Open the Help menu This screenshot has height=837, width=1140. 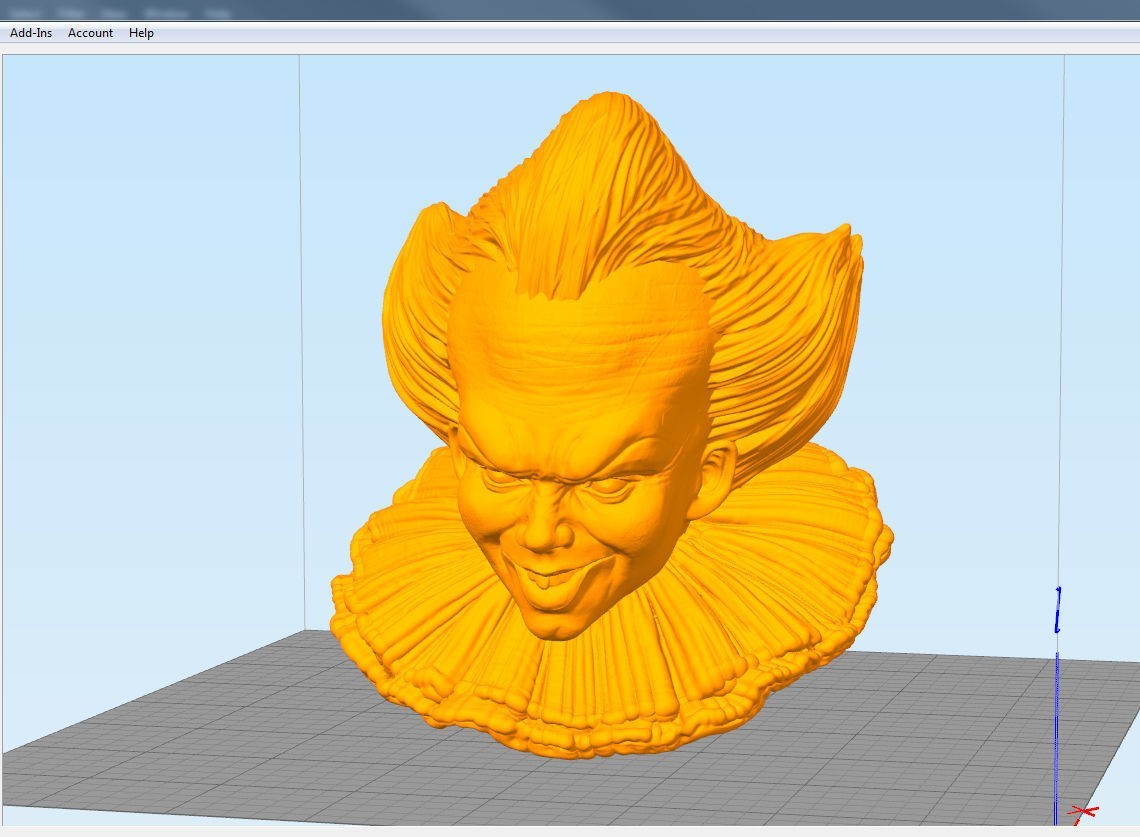[x=141, y=33]
